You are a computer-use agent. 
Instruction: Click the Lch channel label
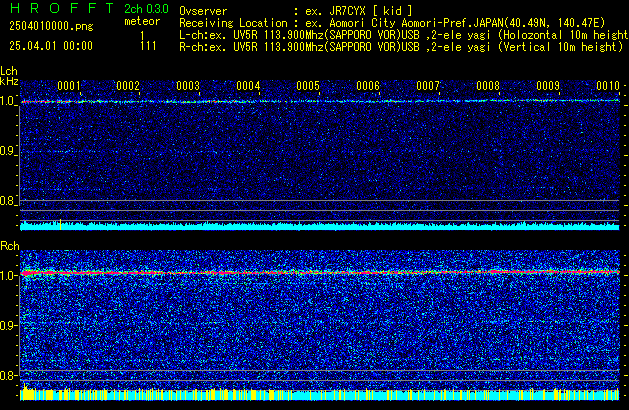[9, 71]
